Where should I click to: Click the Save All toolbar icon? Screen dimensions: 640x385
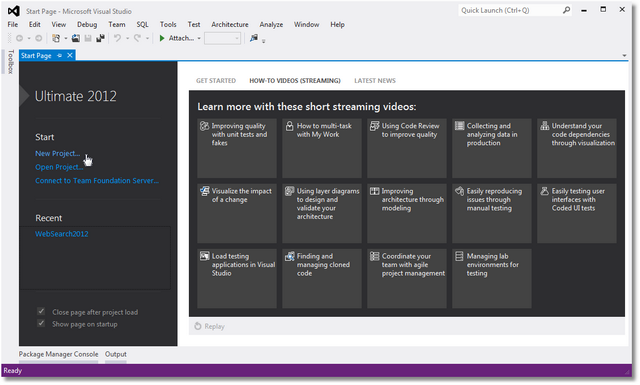[100, 38]
